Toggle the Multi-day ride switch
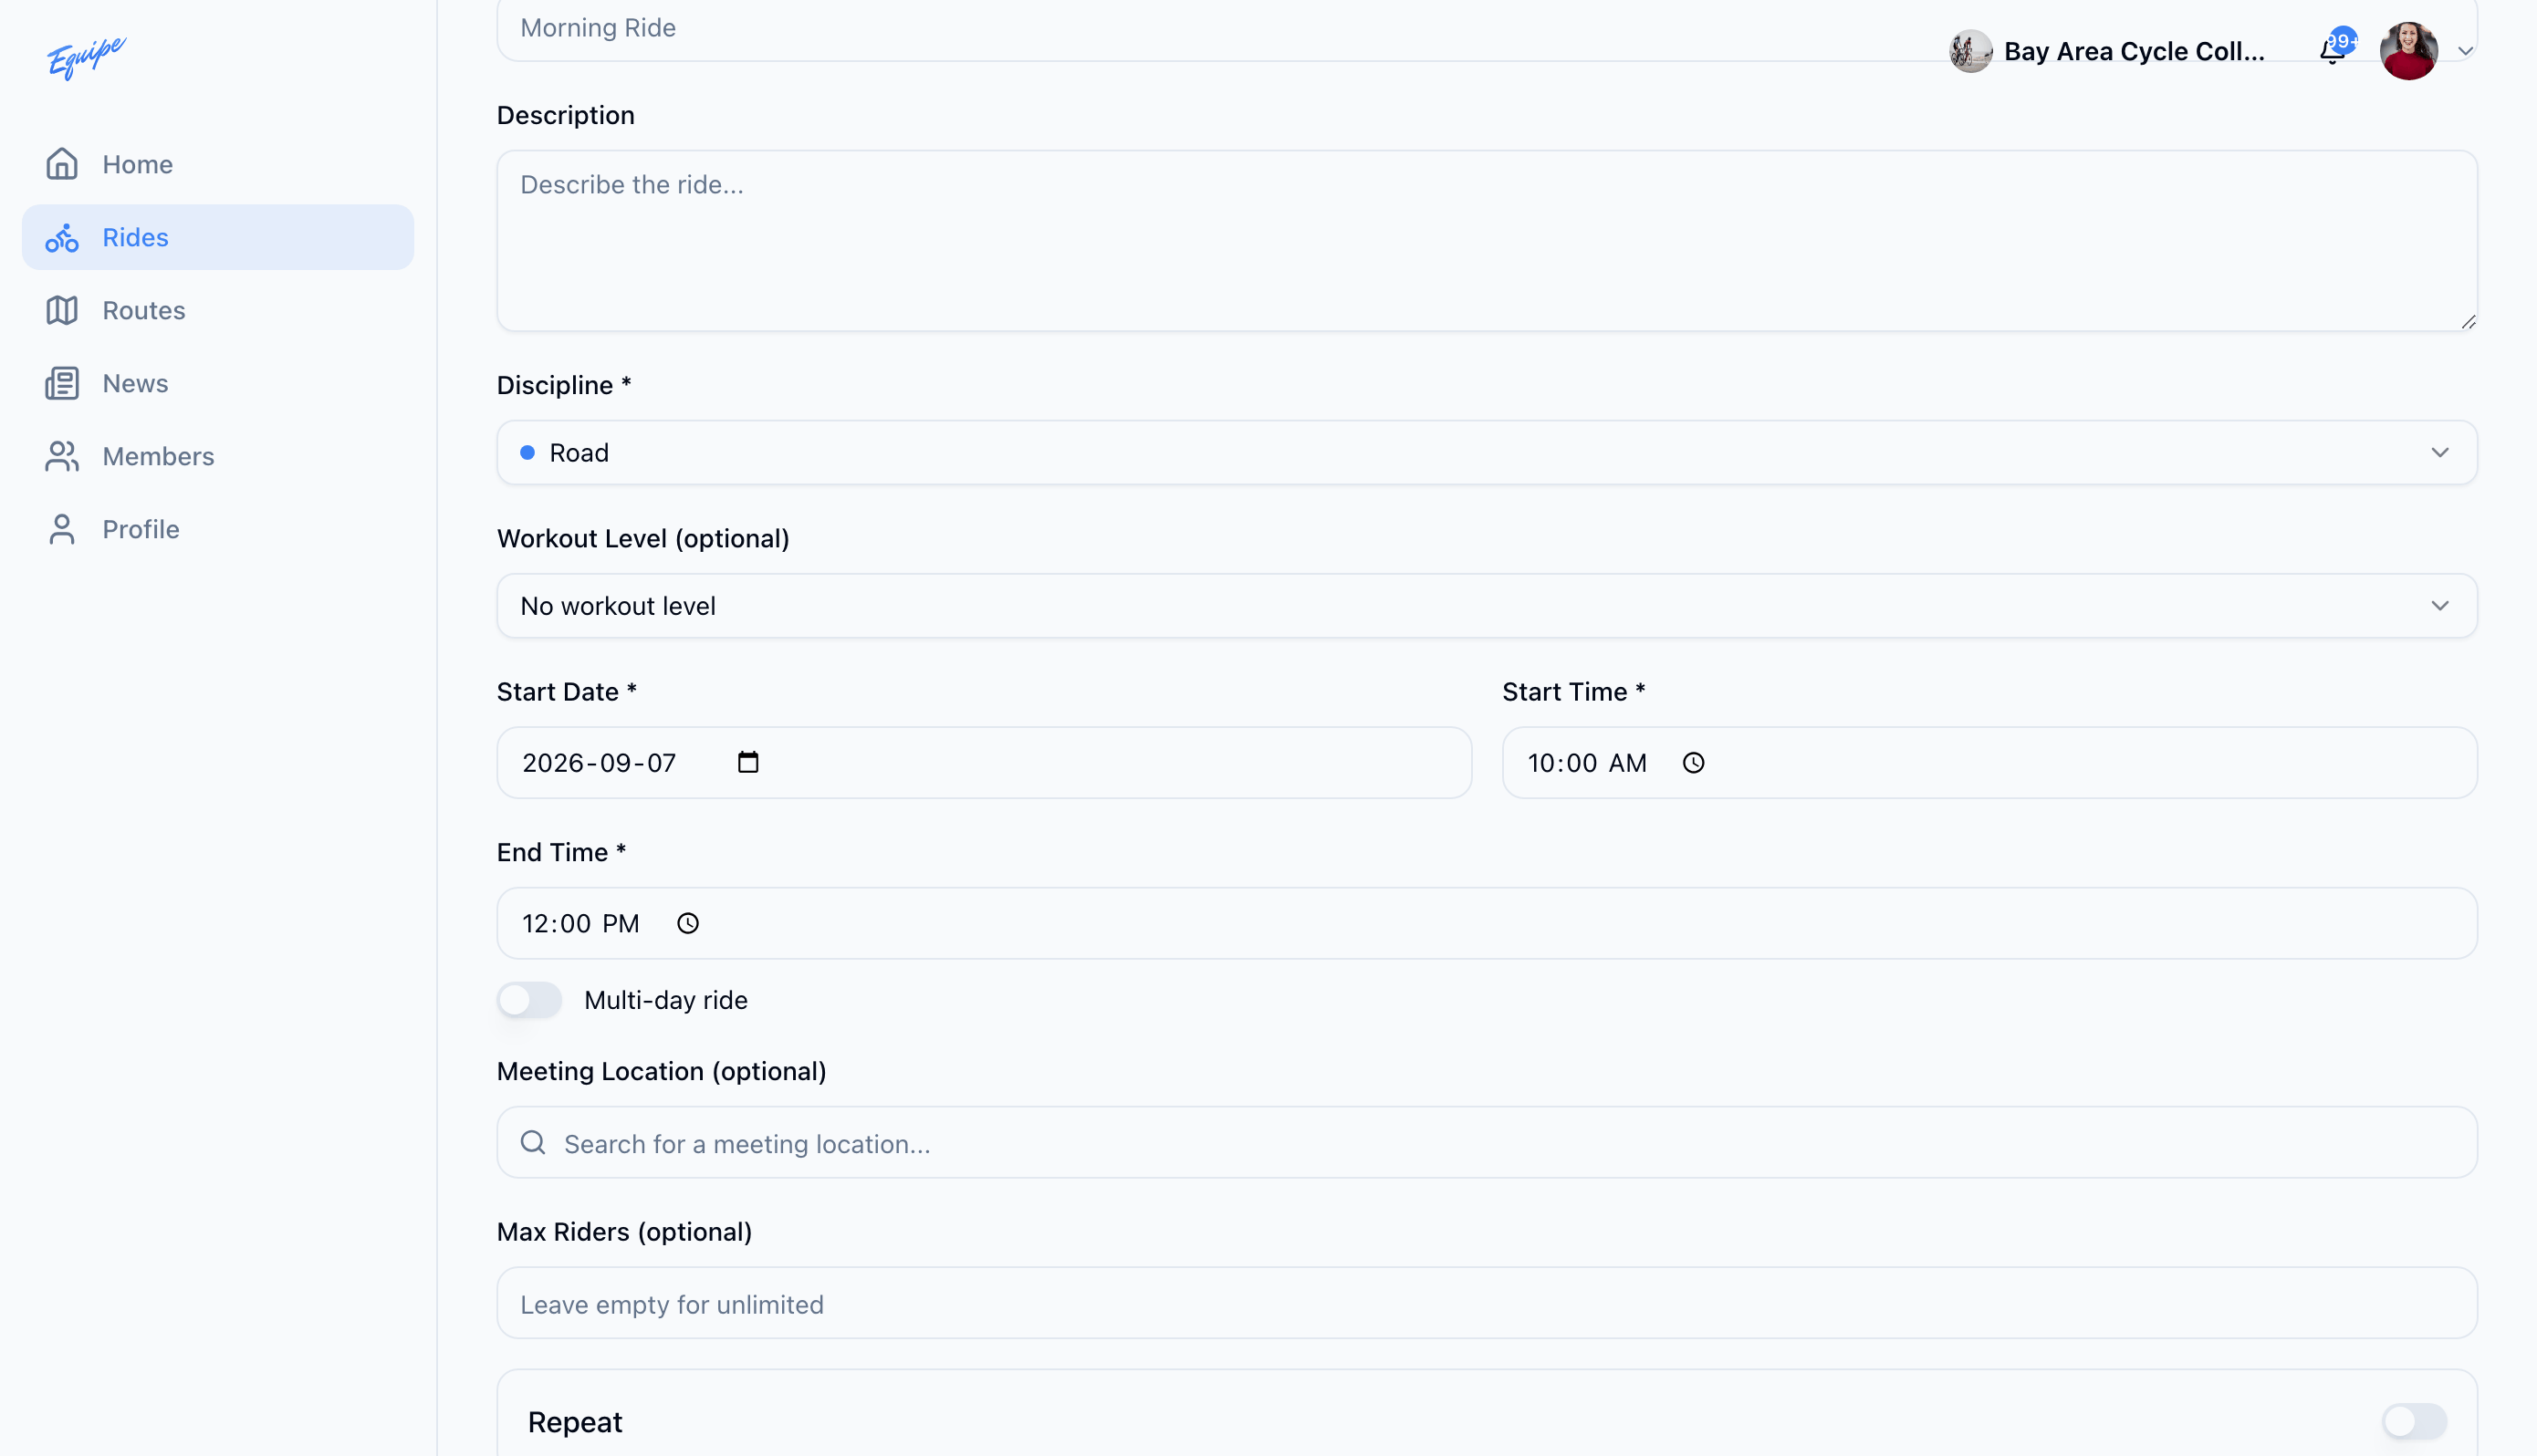Image resolution: width=2537 pixels, height=1456 pixels. (530, 1000)
